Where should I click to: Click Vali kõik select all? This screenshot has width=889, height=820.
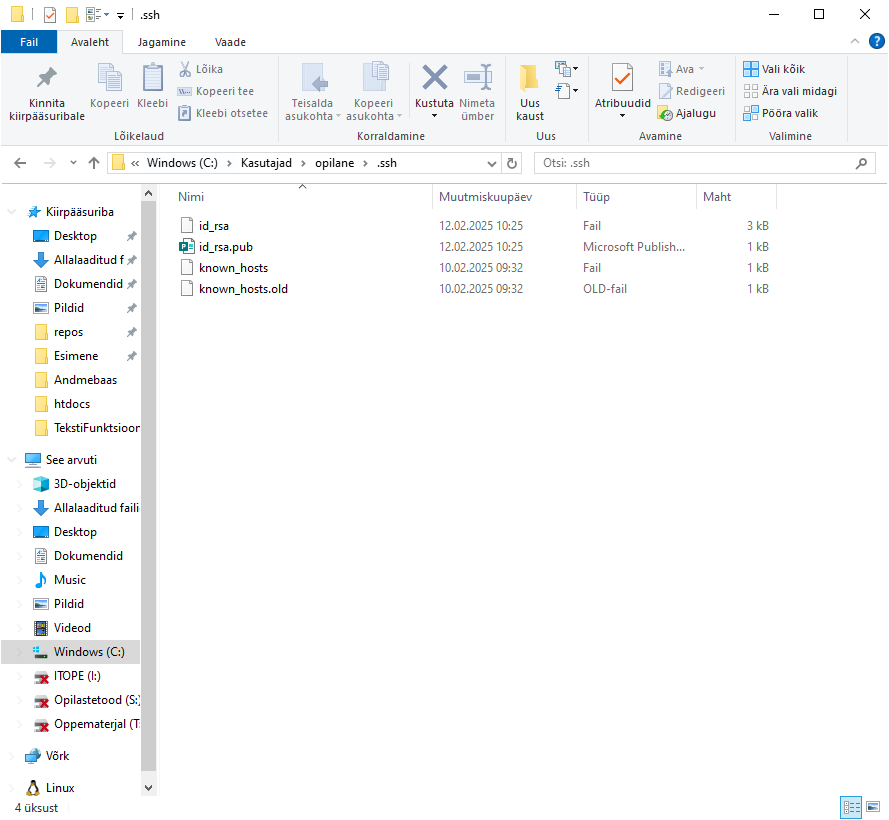pos(774,69)
